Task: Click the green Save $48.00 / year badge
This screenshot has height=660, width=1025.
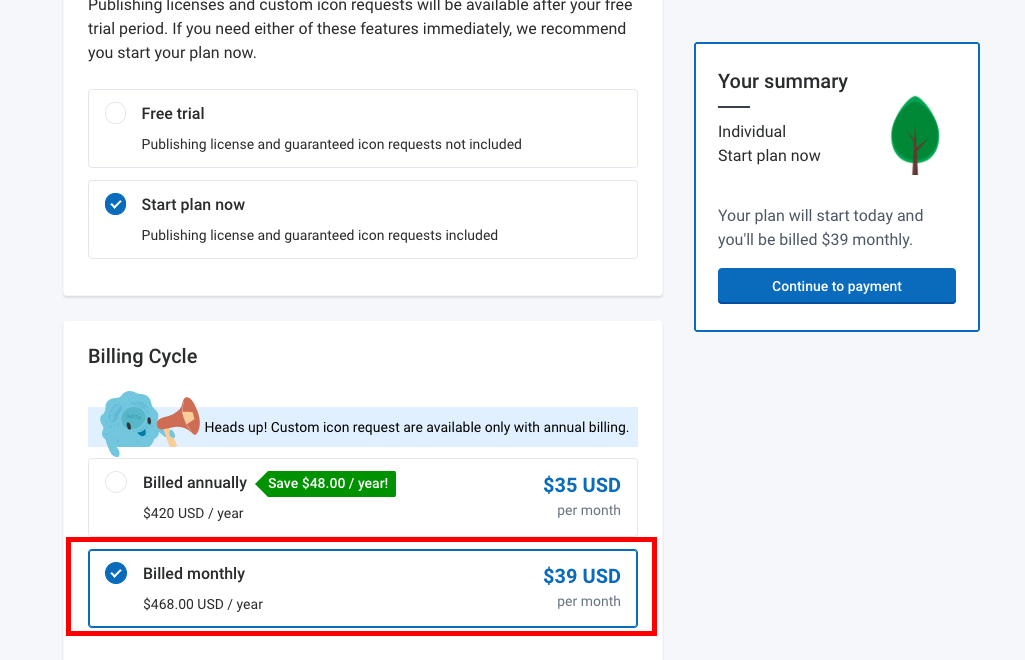Action: click(327, 484)
